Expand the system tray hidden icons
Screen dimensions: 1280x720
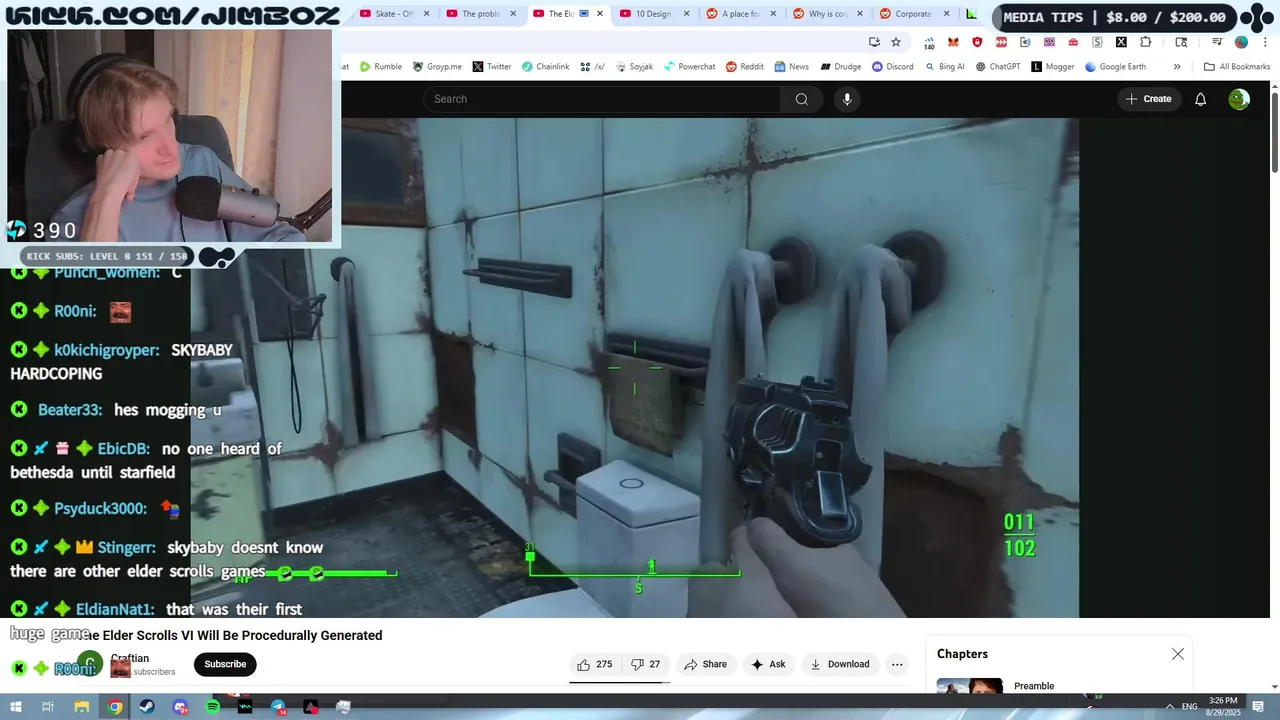pyautogui.click(x=1170, y=707)
